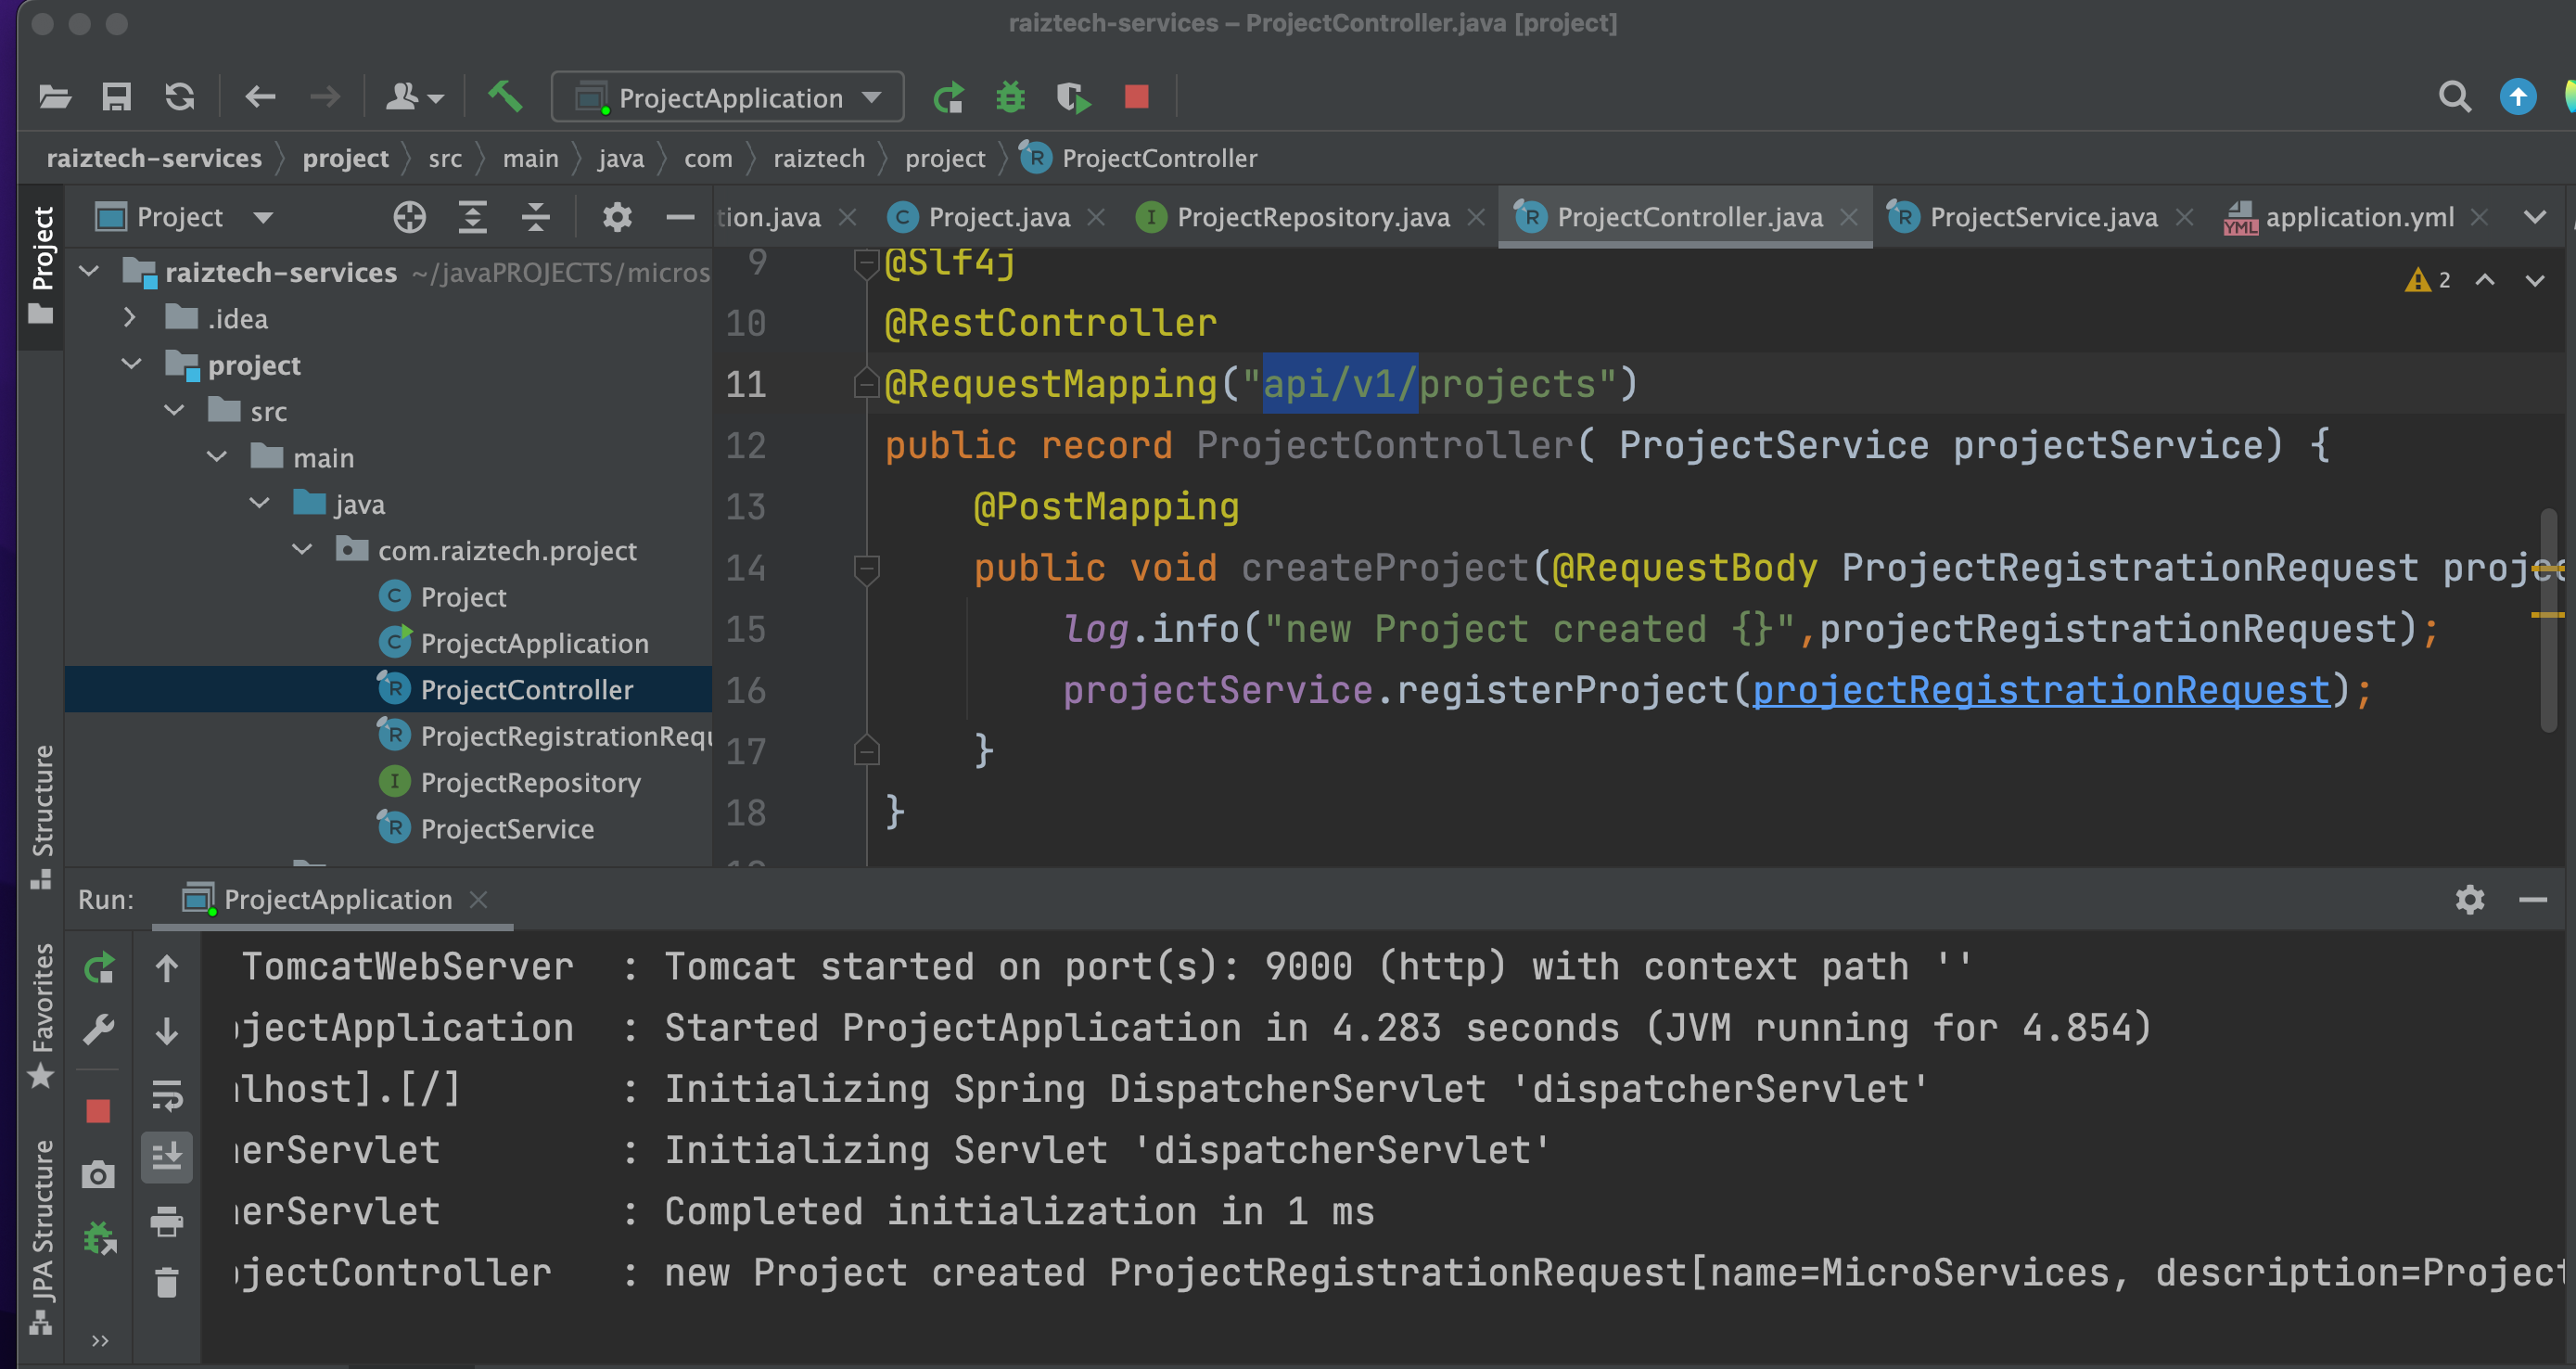Open the warnings indicator in editor
The height and width of the screenshot is (1369, 2576).
[2428, 280]
